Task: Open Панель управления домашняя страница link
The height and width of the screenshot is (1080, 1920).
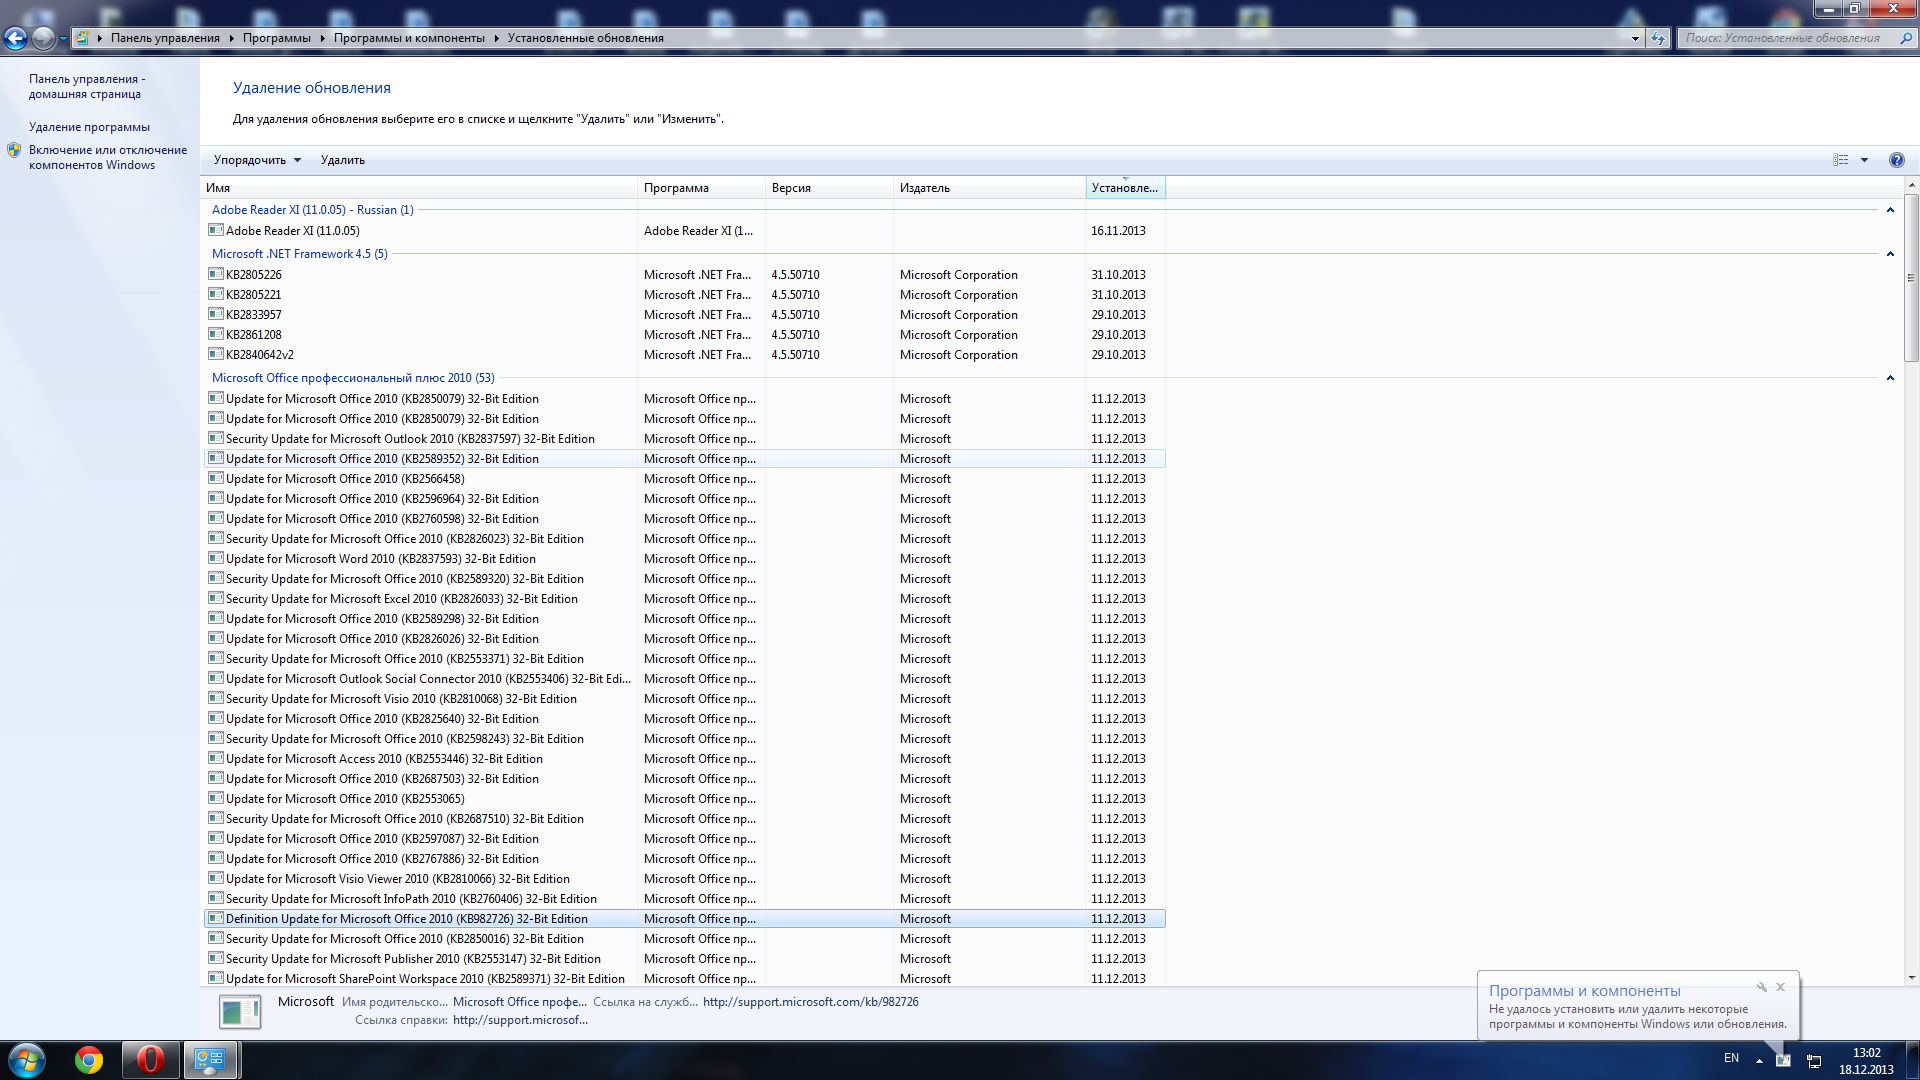Action: [x=87, y=86]
